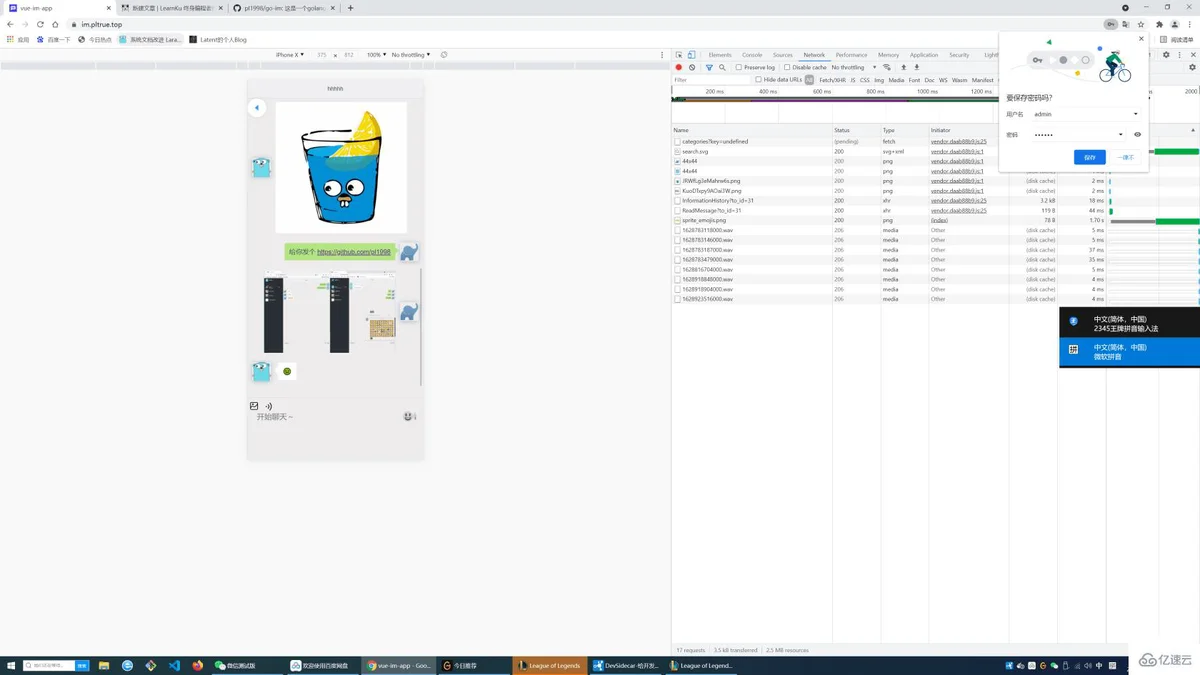
Task: Toggle the network filter funnel icon
Action: pyautogui.click(x=709, y=67)
